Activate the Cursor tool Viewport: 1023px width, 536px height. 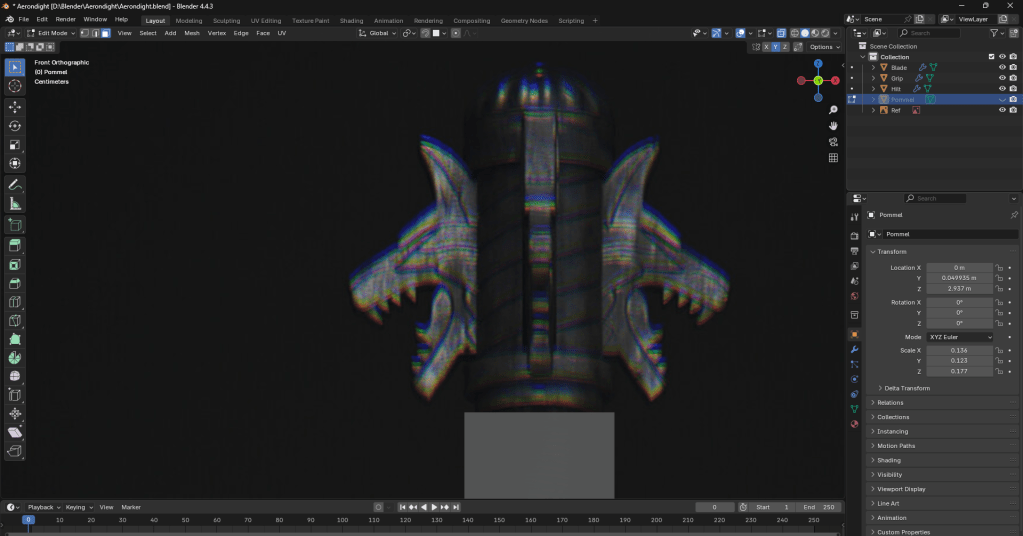[15, 86]
